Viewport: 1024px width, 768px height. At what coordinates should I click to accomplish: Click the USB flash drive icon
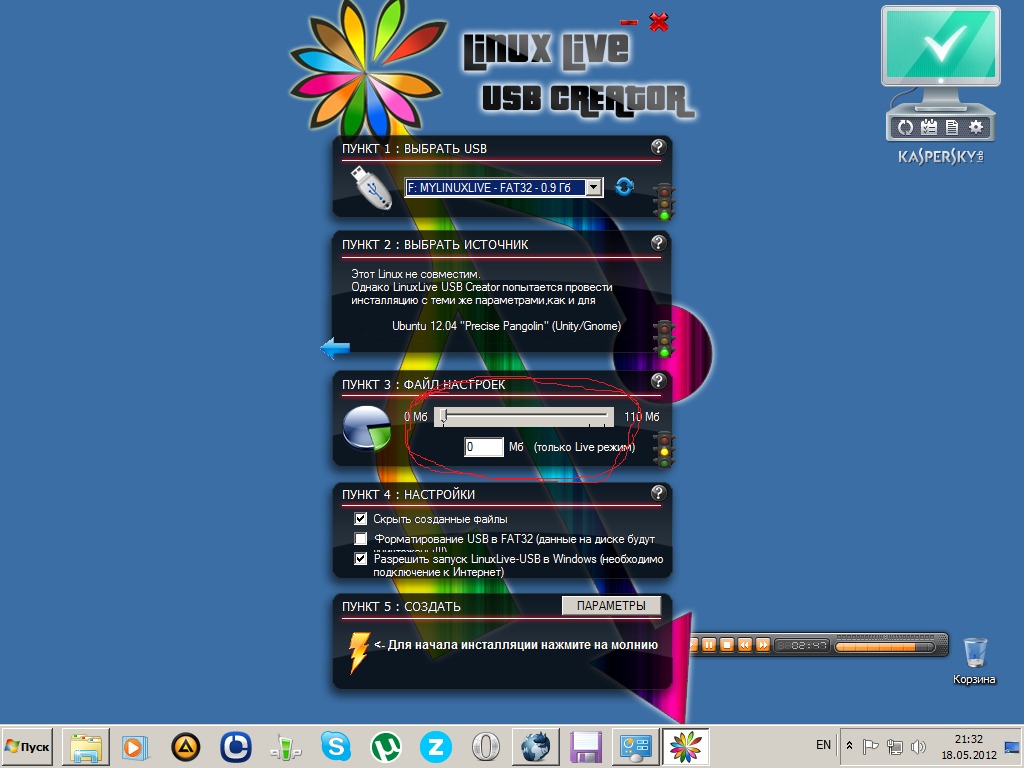click(371, 187)
